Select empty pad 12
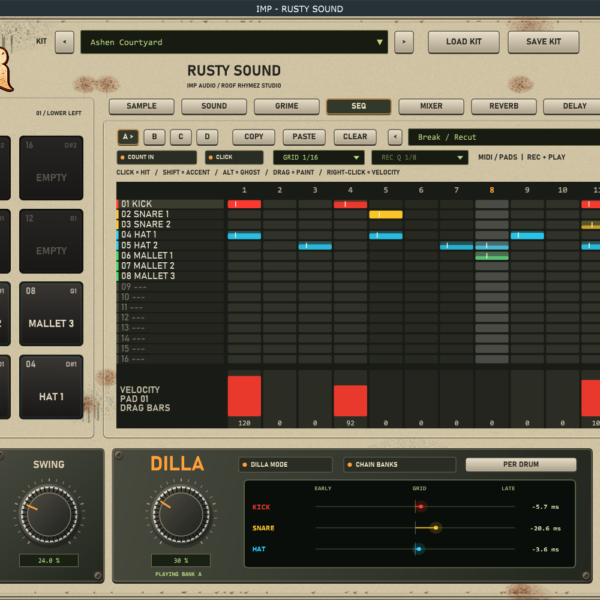600x600 pixels. [51, 241]
